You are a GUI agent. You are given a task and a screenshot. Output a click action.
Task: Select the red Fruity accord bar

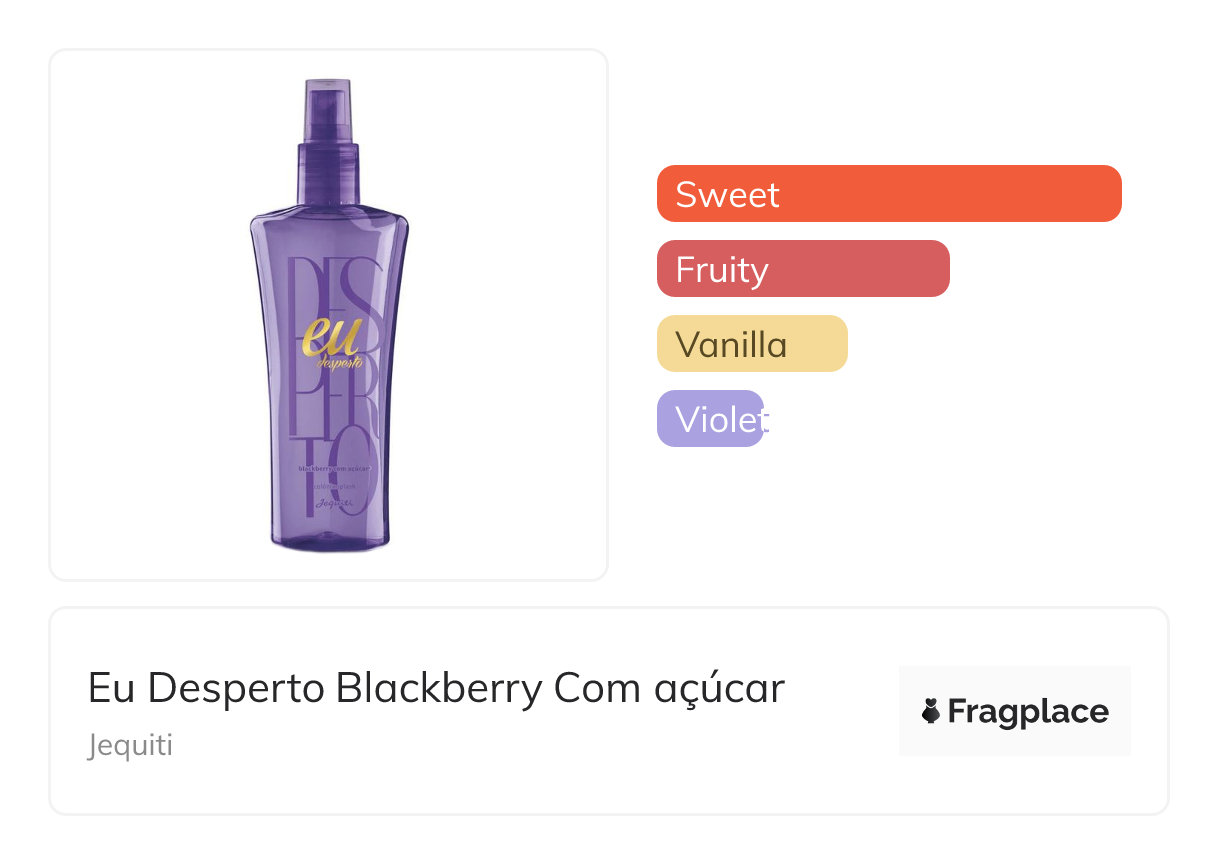point(860,268)
